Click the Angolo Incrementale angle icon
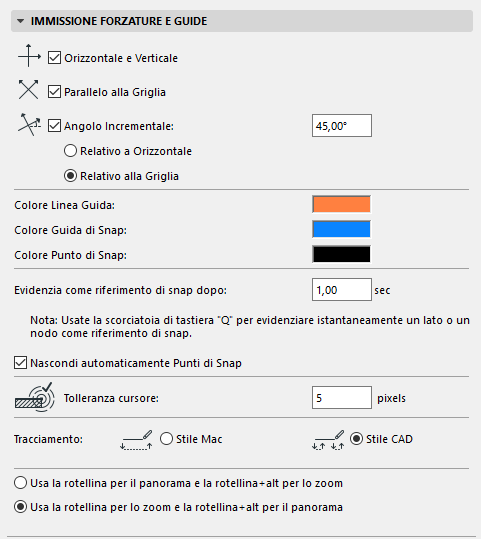Image resolution: width=481 pixels, height=539 pixels. click(29, 124)
